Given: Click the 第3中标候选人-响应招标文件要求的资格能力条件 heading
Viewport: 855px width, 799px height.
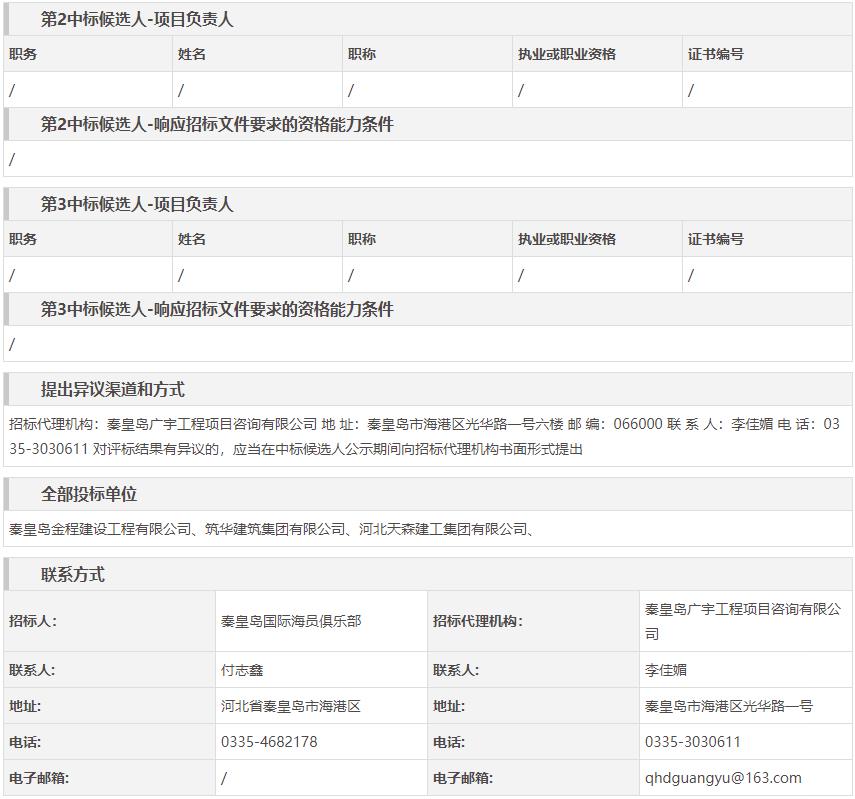Looking at the screenshot, I should click(217, 310).
